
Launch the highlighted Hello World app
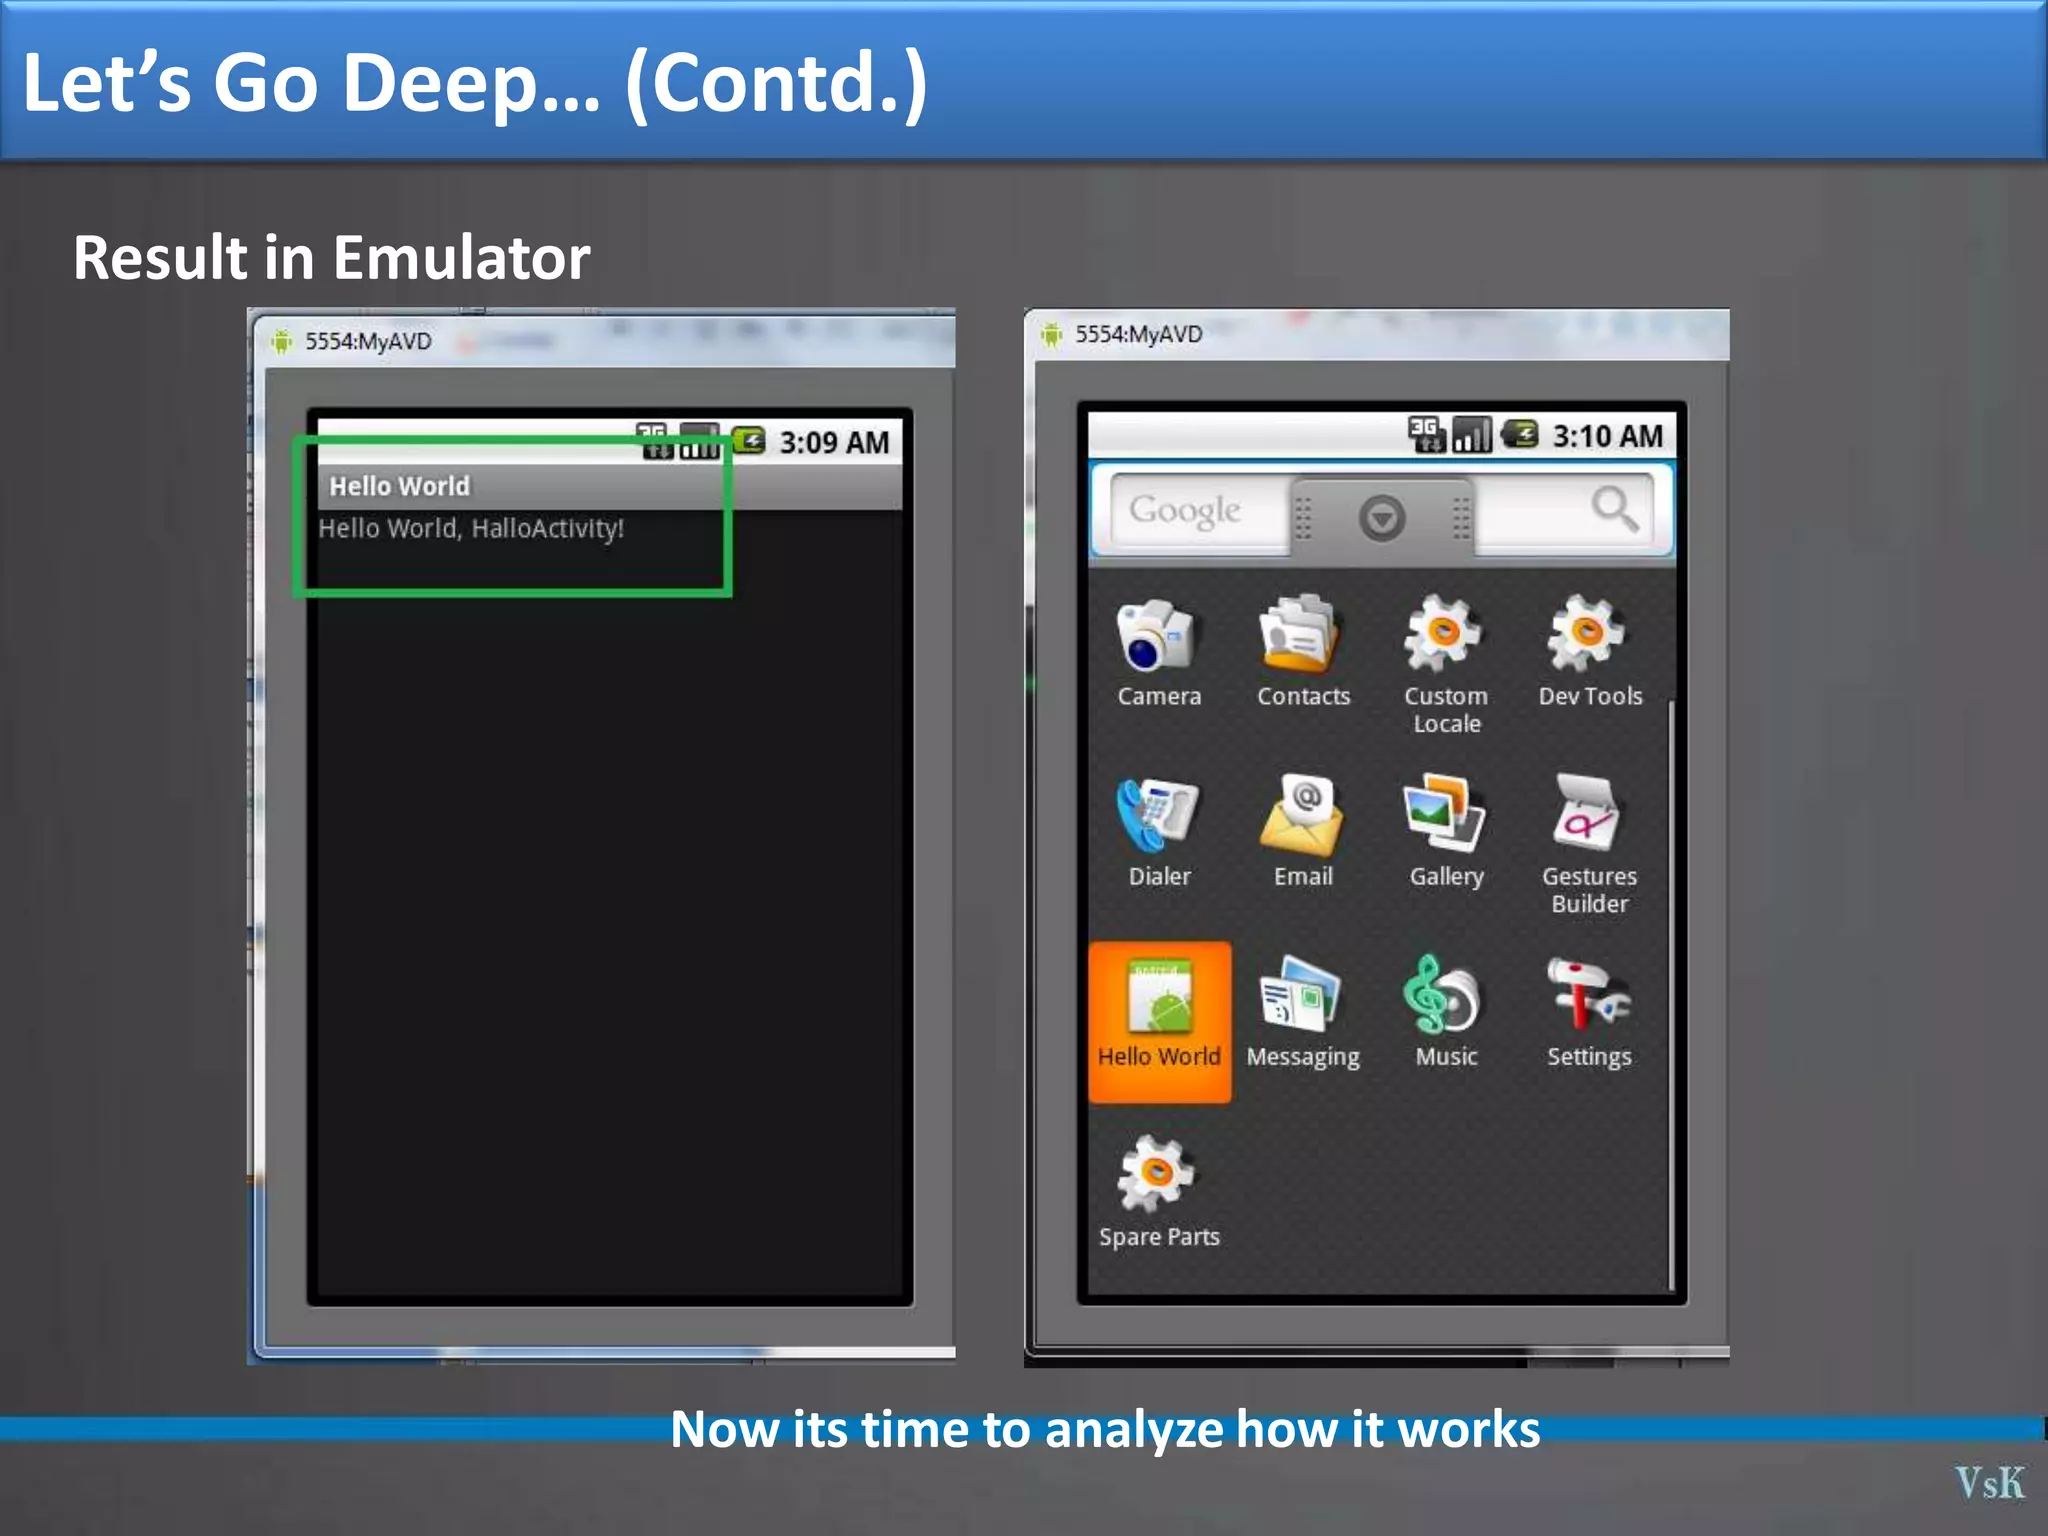coord(1159,1021)
